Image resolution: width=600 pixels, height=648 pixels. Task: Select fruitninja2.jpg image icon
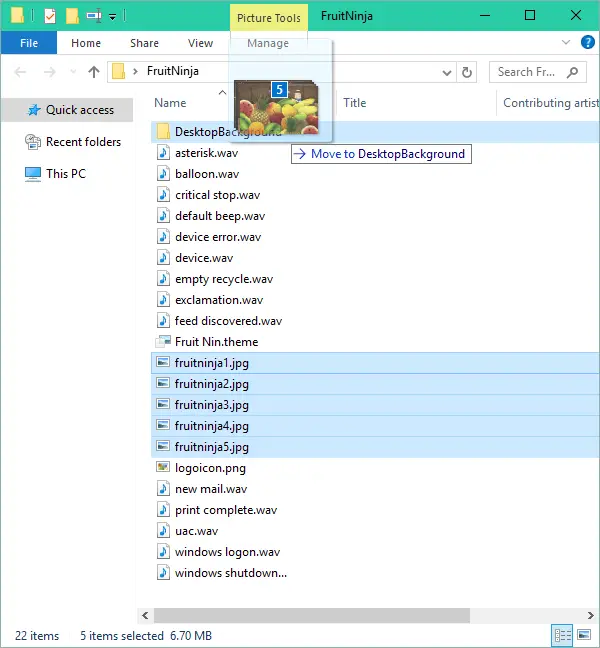point(163,384)
